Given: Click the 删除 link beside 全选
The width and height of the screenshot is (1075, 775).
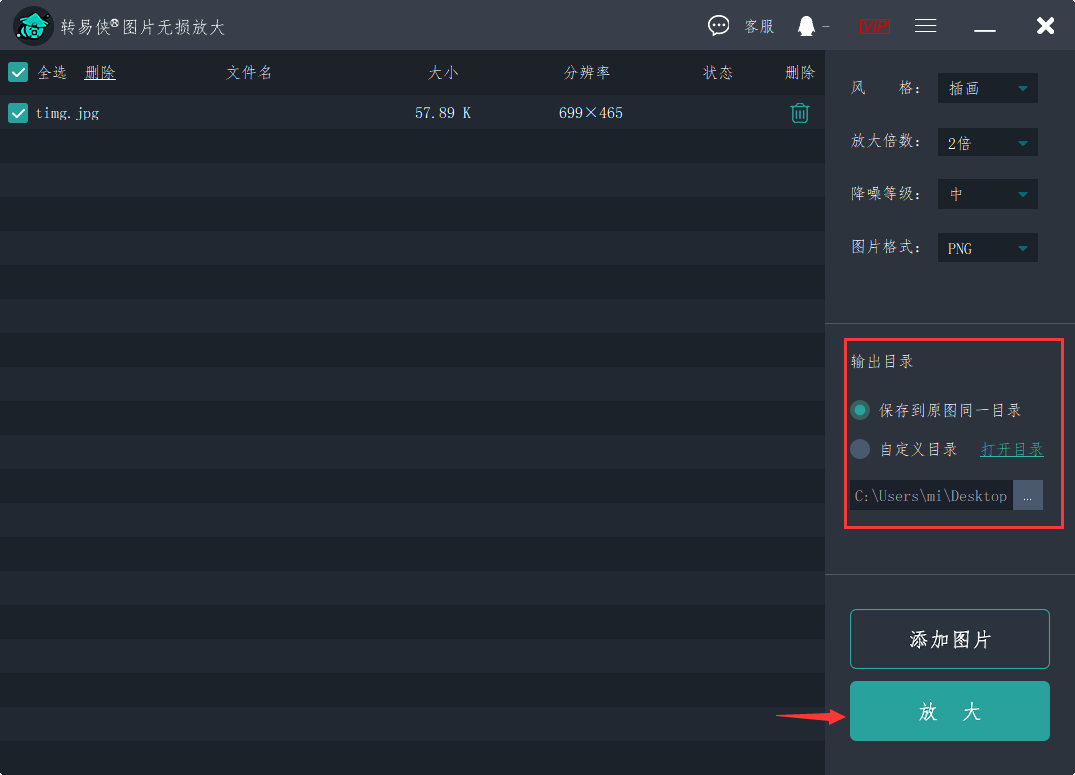Looking at the screenshot, I should pyautogui.click(x=100, y=72).
